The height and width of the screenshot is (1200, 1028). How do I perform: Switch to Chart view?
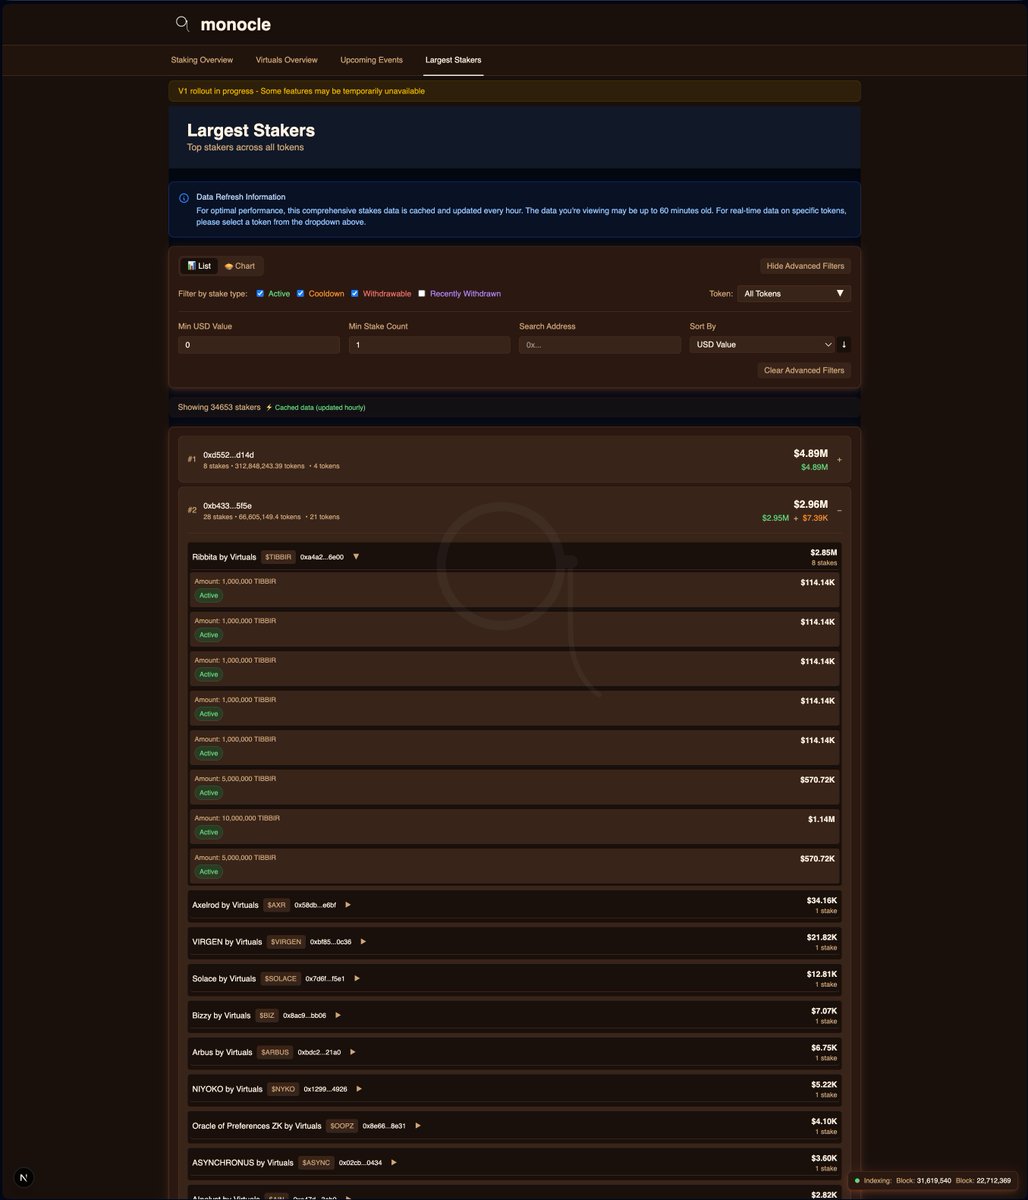tap(240, 266)
